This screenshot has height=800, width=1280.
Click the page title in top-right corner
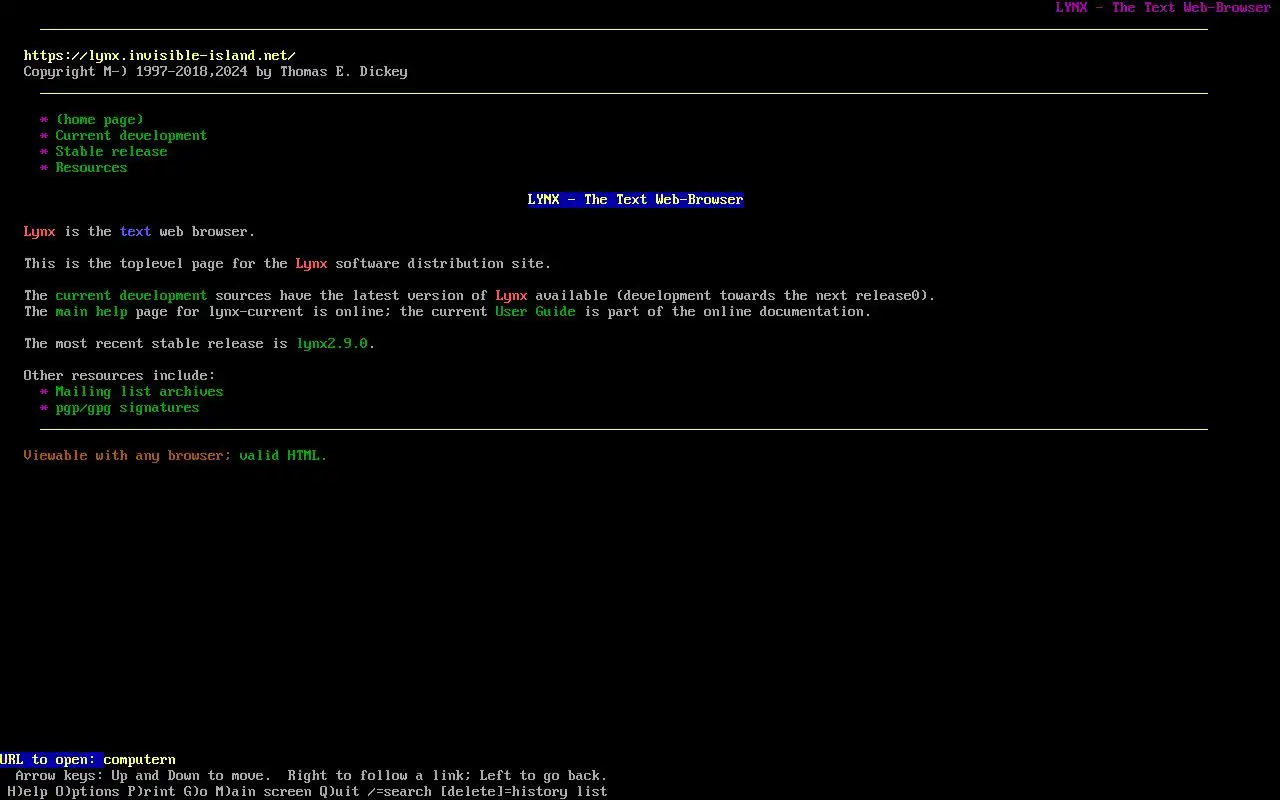pos(1164,8)
